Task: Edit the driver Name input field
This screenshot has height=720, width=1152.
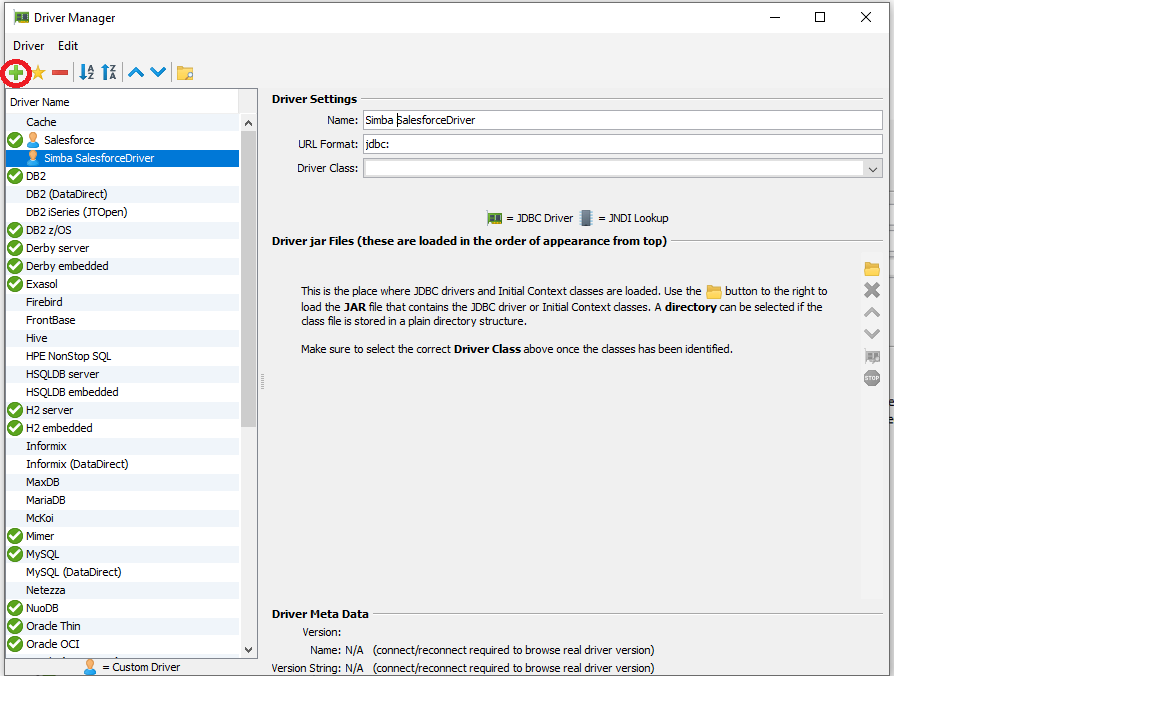Action: point(620,119)
